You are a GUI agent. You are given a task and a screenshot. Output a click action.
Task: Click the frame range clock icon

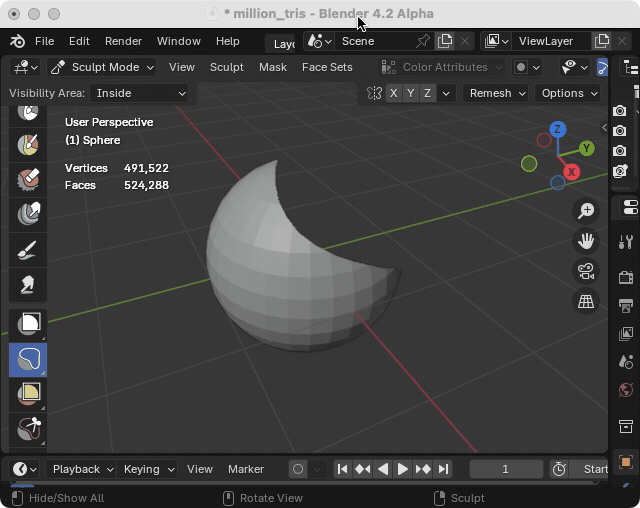pos(559,469)
